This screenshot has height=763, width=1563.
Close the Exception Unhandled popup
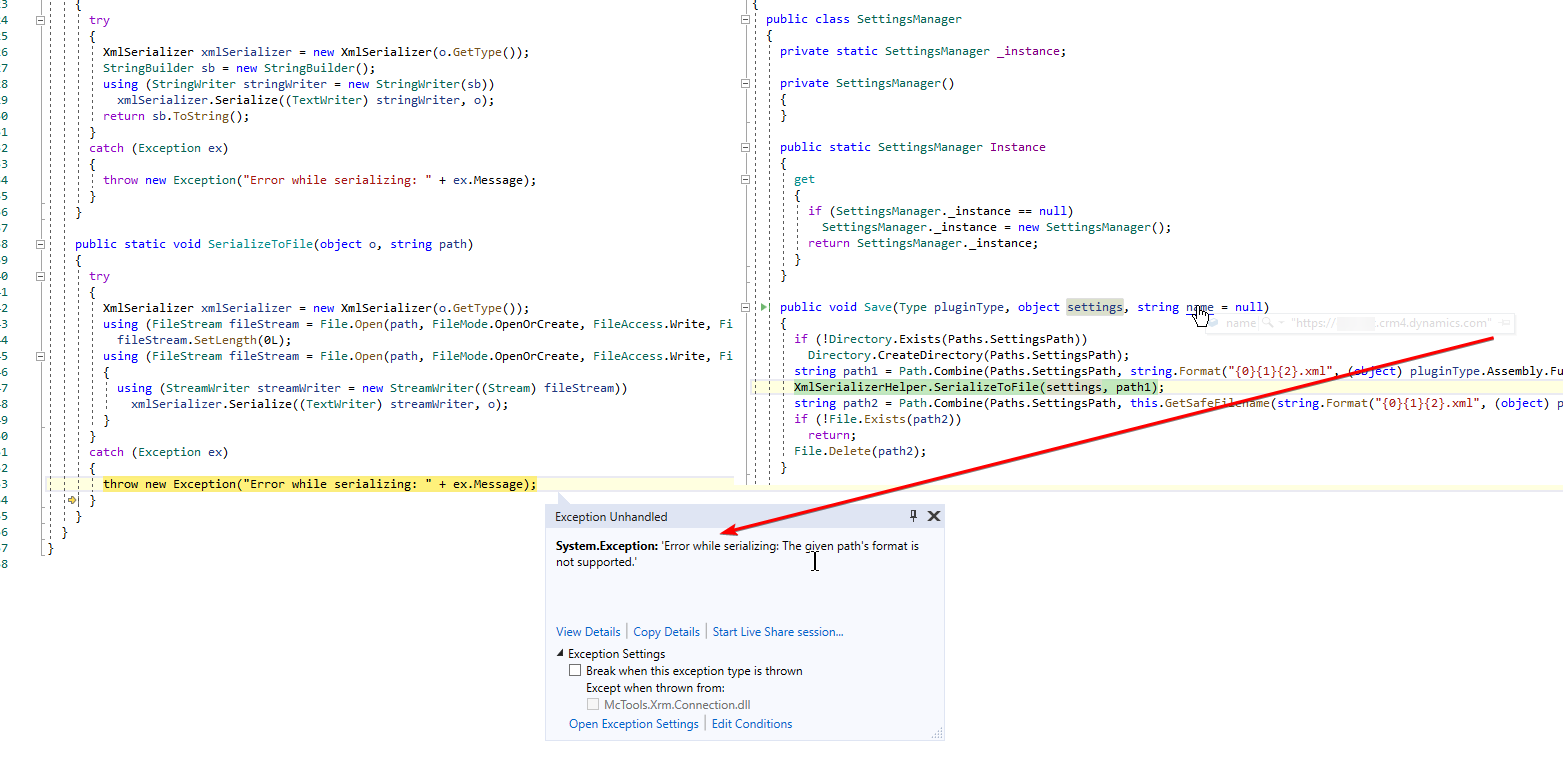coord(933,515)
